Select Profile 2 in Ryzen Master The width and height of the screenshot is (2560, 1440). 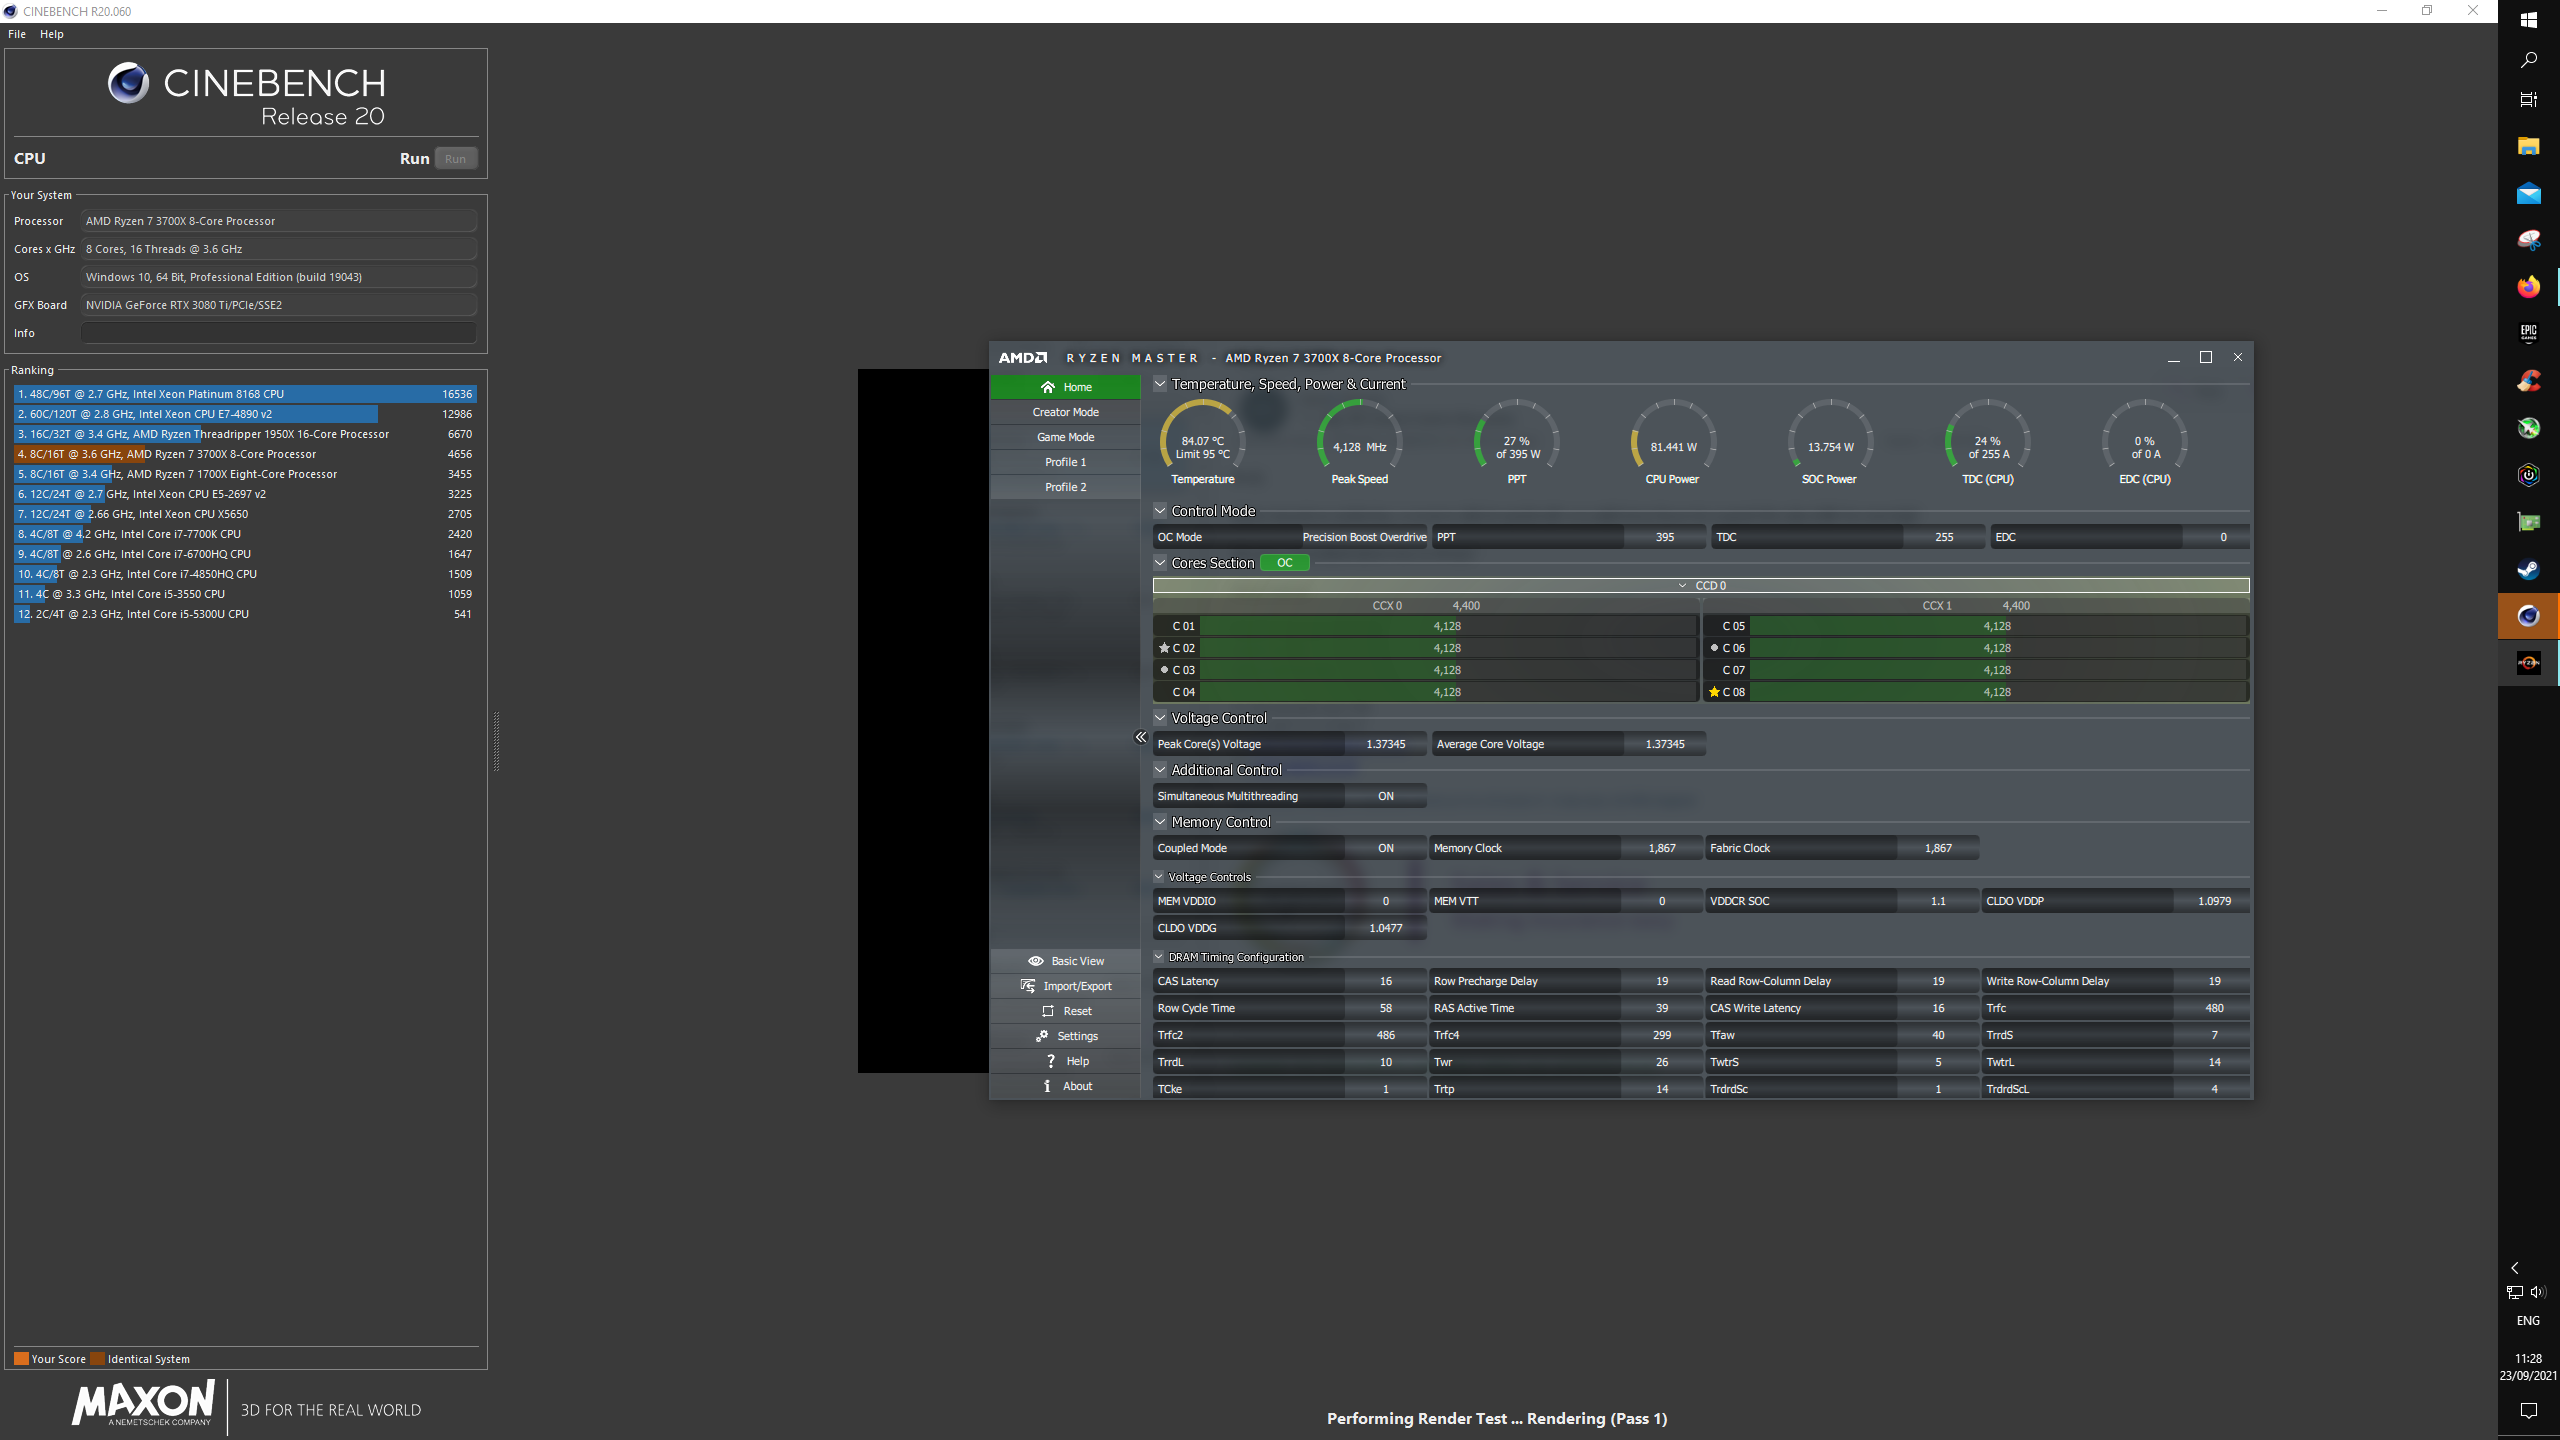click(1066, 487)
